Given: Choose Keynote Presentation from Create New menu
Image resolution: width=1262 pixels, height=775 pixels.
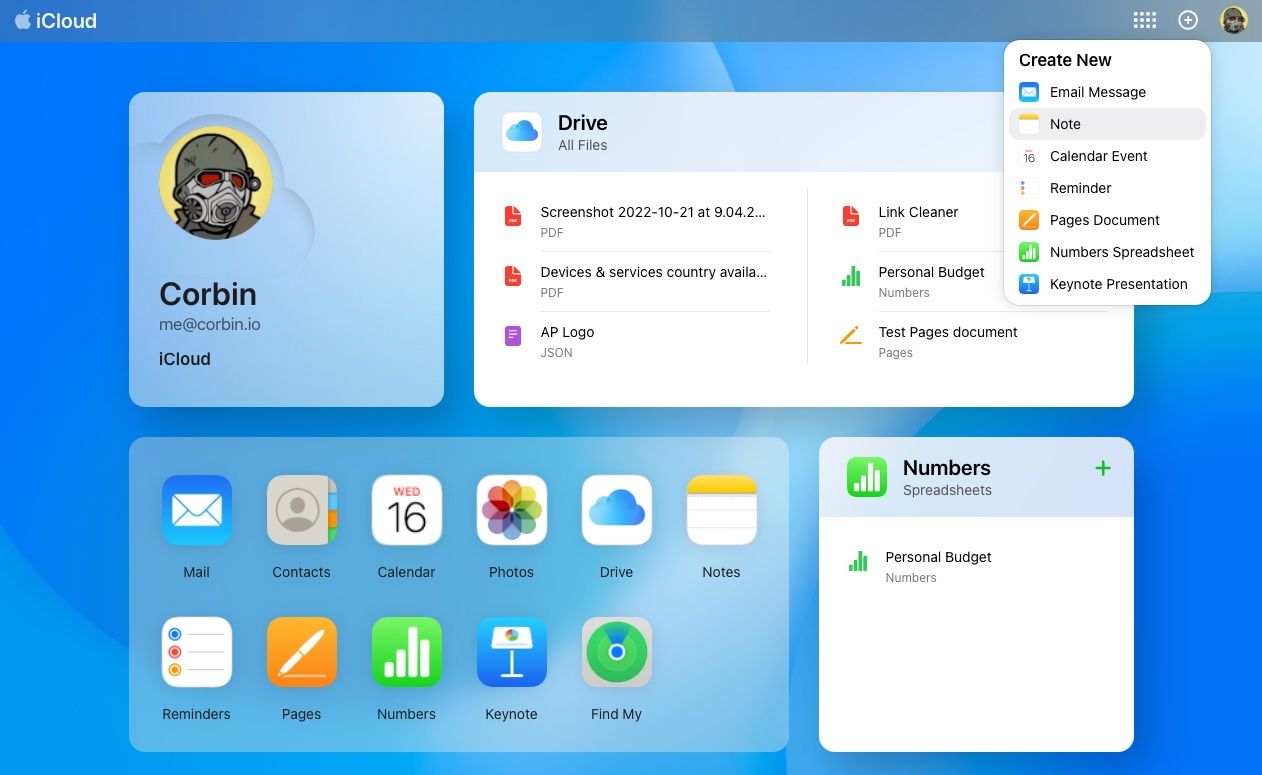Looking at the screenshot, I should point(1118,284).
